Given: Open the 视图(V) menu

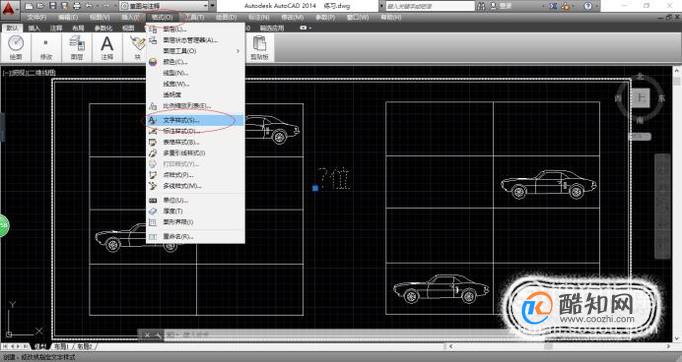Looking at the screenshot, I should [x=100, y=17].
